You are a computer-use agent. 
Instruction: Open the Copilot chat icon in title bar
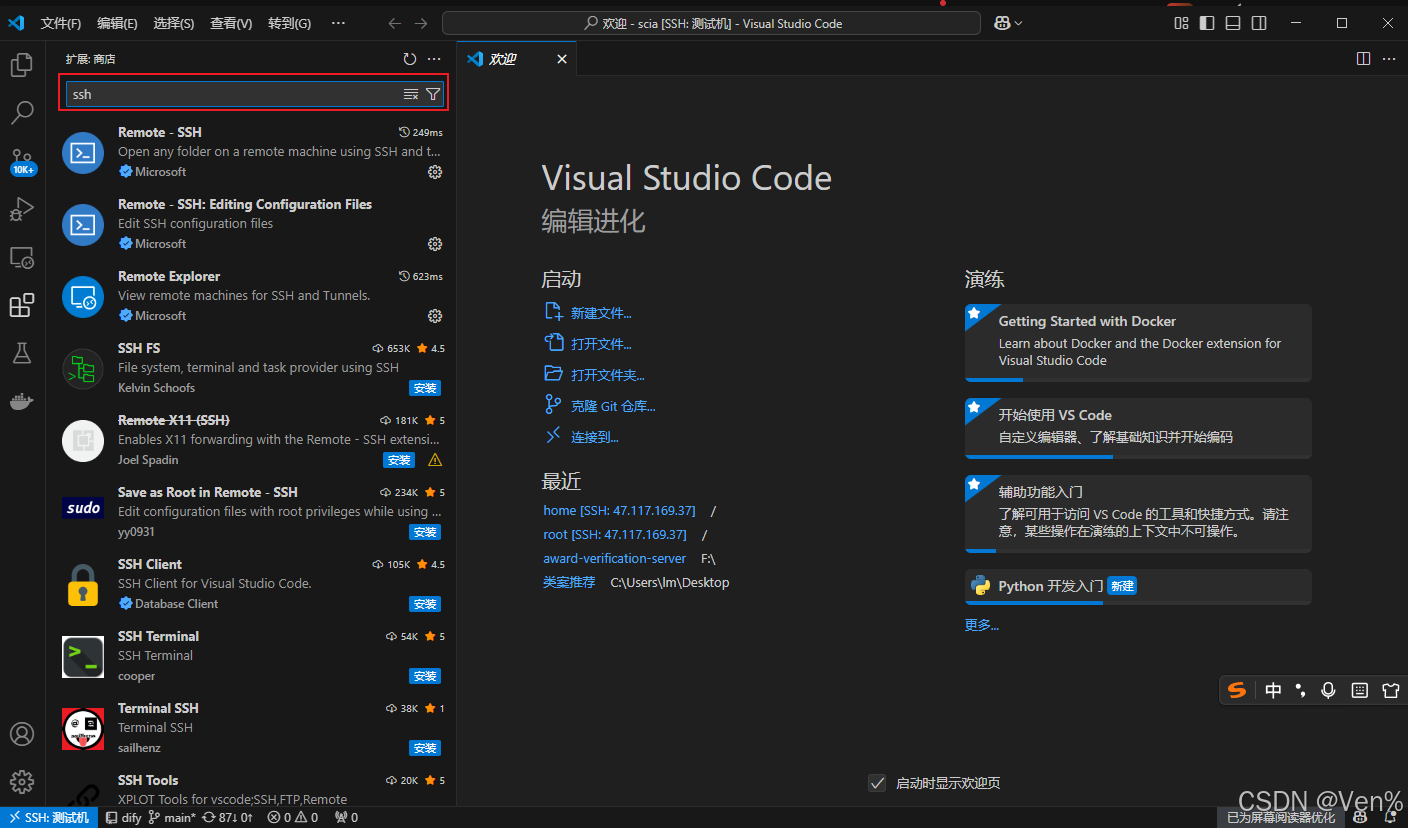[1007, 23]
